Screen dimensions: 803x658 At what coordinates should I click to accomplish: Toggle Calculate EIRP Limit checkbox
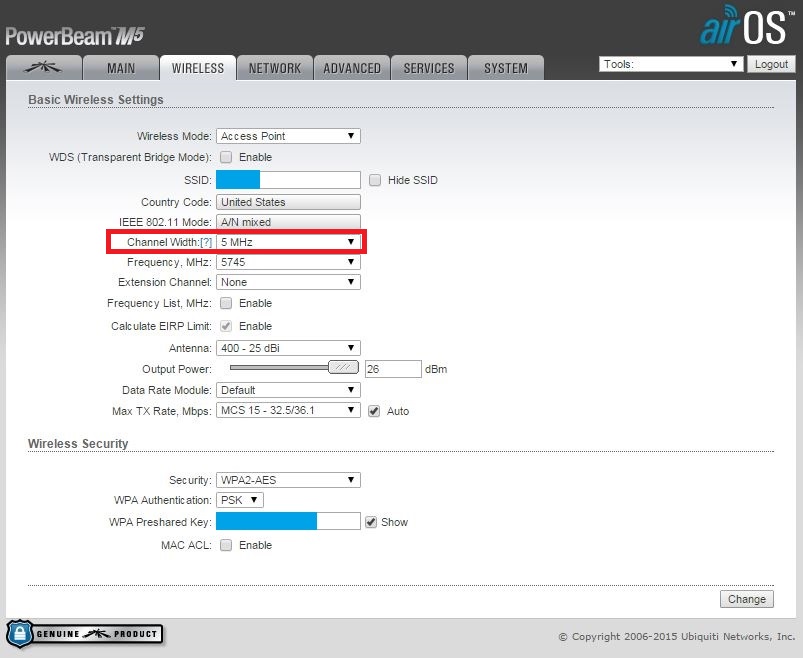click(226, 326)
